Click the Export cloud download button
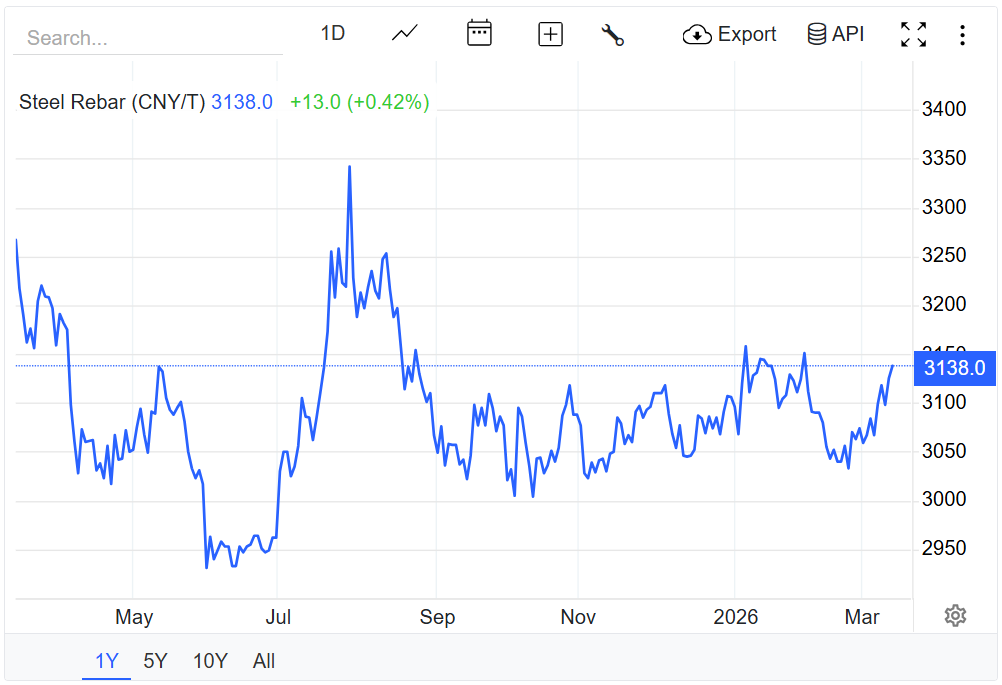1002x685 pixels. pos(729,35)
